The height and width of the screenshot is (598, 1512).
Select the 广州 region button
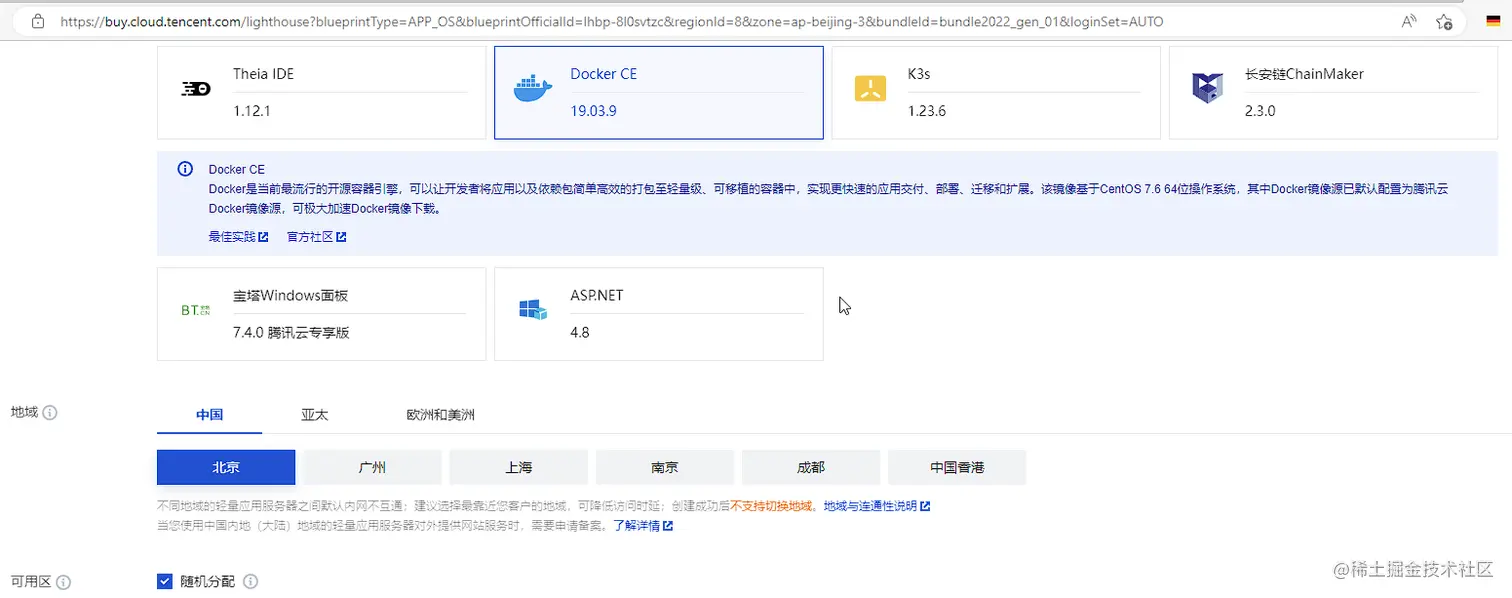372,467
